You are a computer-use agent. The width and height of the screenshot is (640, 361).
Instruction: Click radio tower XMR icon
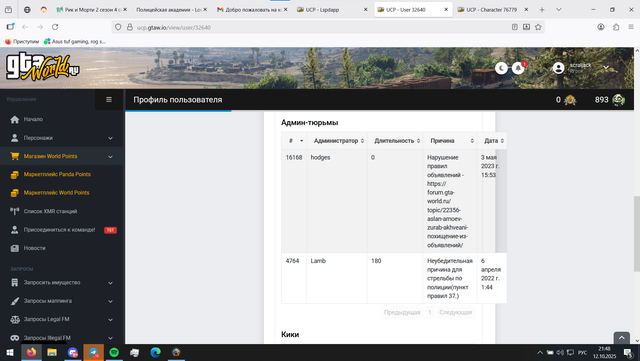(15, 211)
